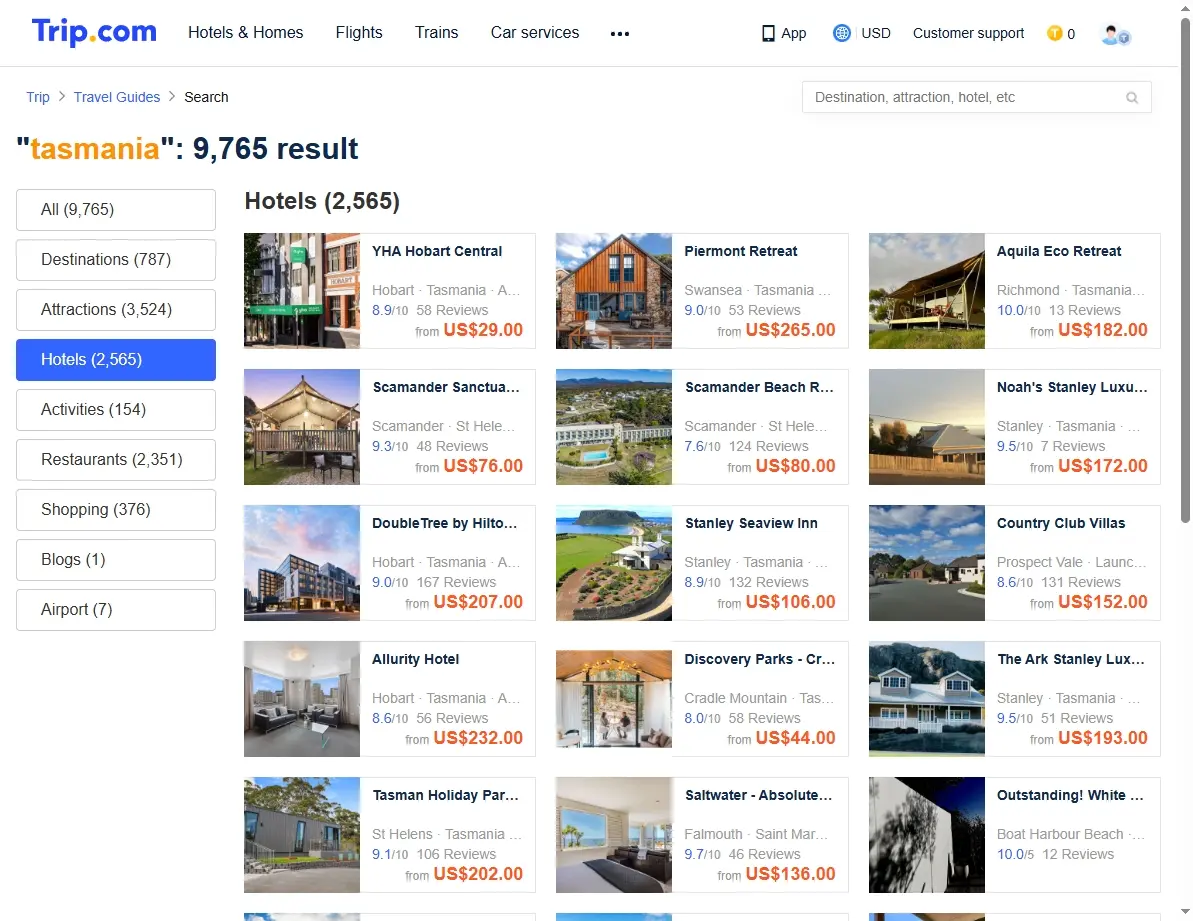Open Hotels & Homes menu
1193x921 pixels.
point(246,33)
